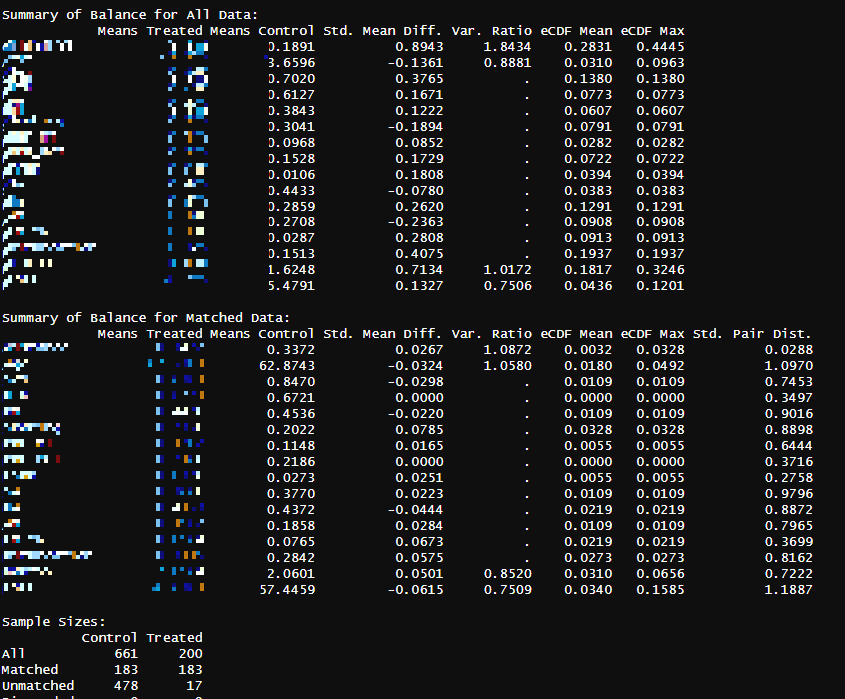
Task: Click the Std. Mean Diff. value 0.1671
Action: click(x=419, y=95)
